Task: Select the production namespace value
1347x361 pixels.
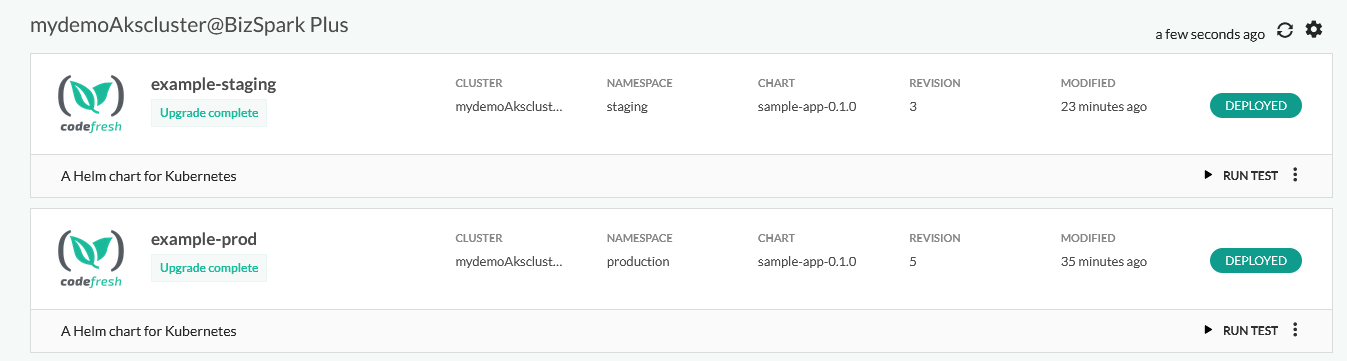Action: (x=638, y=261)
